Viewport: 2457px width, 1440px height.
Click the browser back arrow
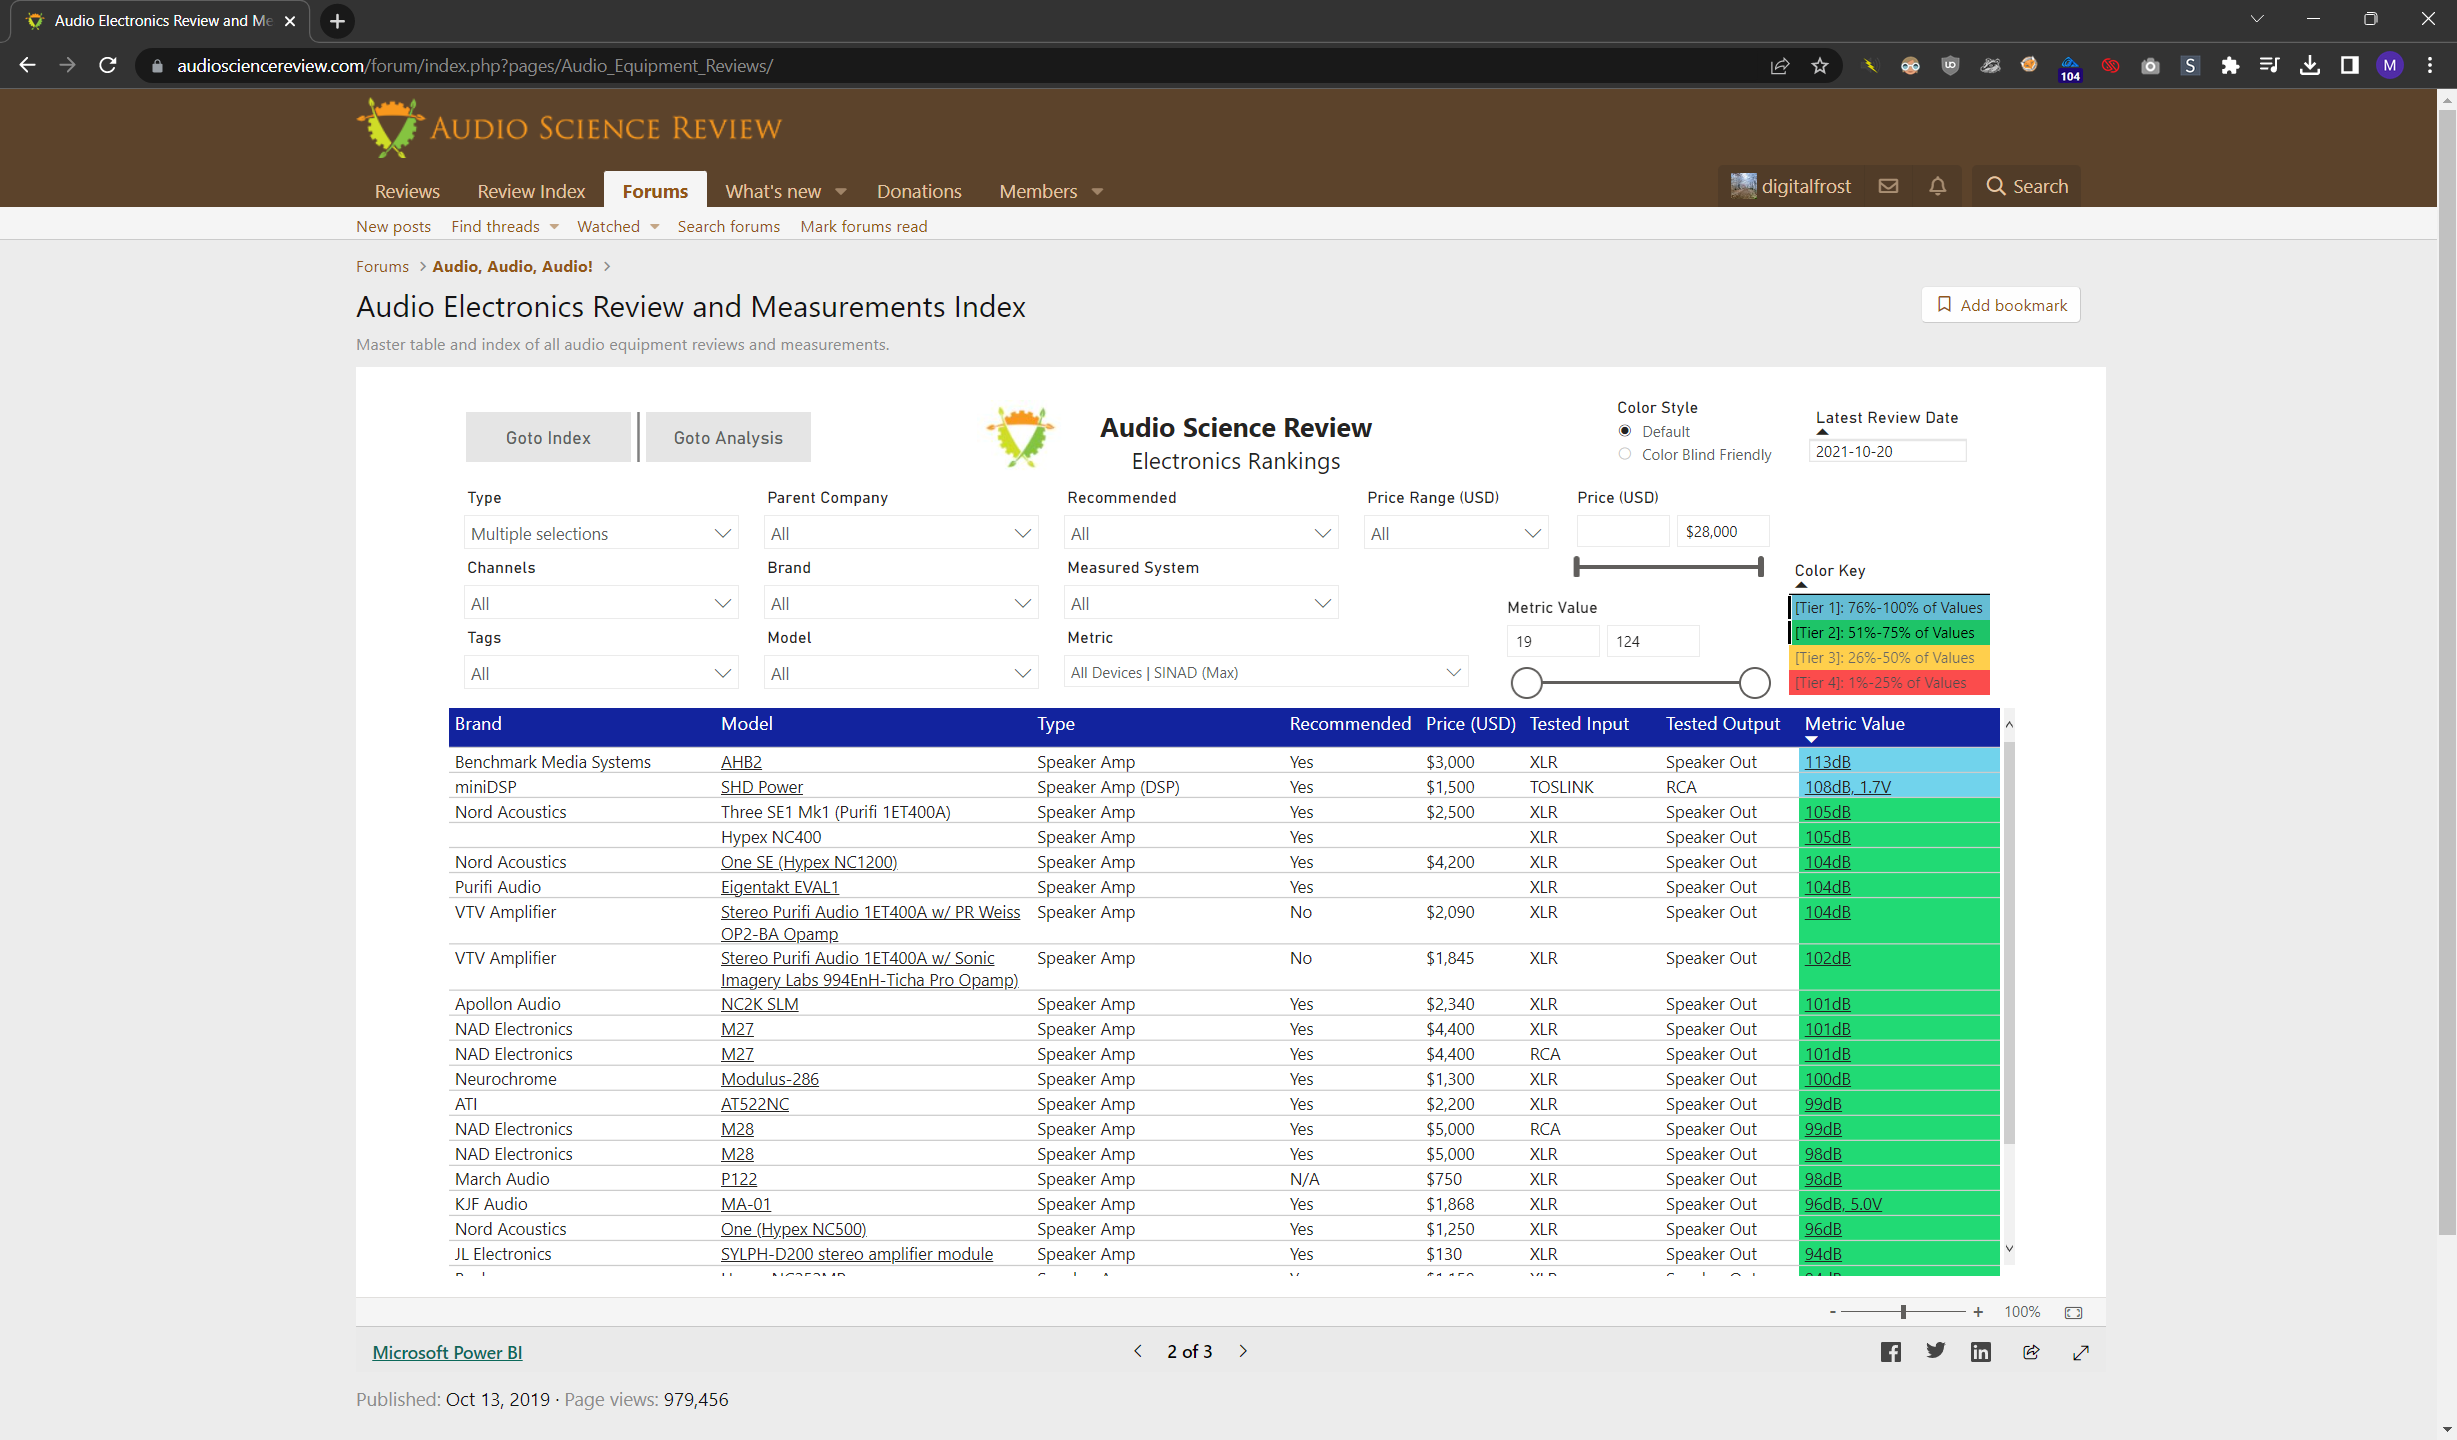(x=27, y=66)
